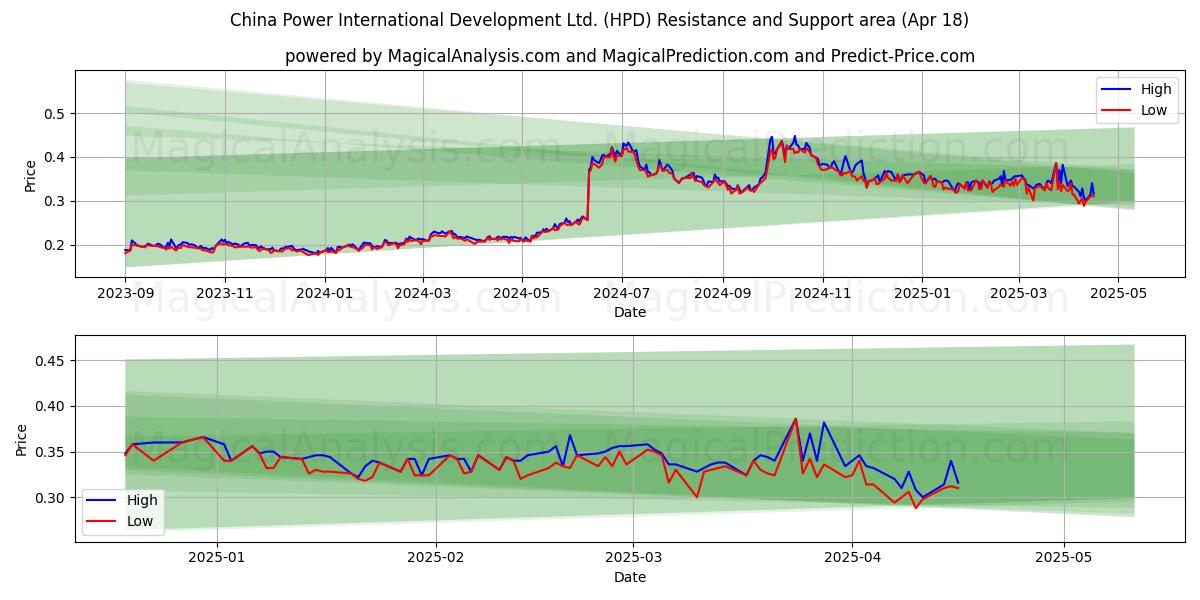Click the 0.40 price tick on bottom chart
This screenshot has width=1200, height=600.
pos(52,407)
